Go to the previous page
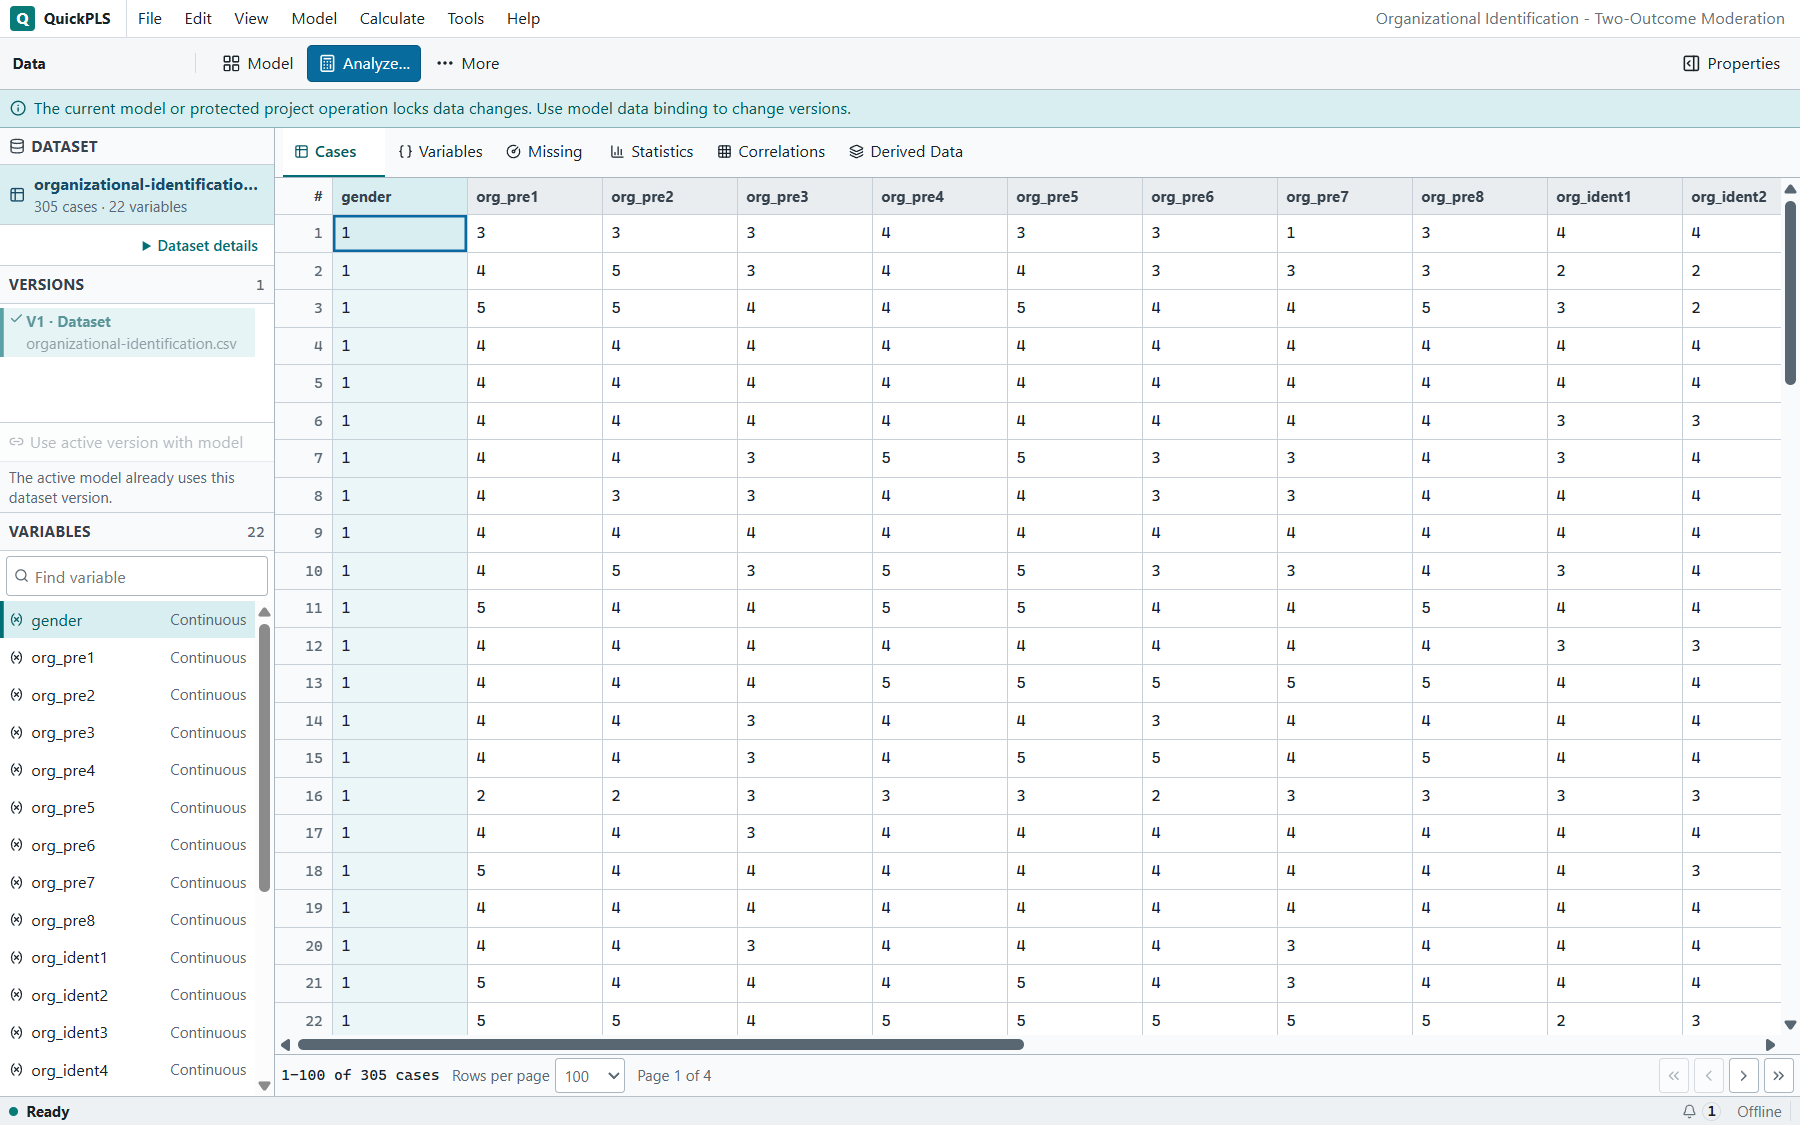This screenshot has width=1800, height=1125. click(x=1709, y=1076)
